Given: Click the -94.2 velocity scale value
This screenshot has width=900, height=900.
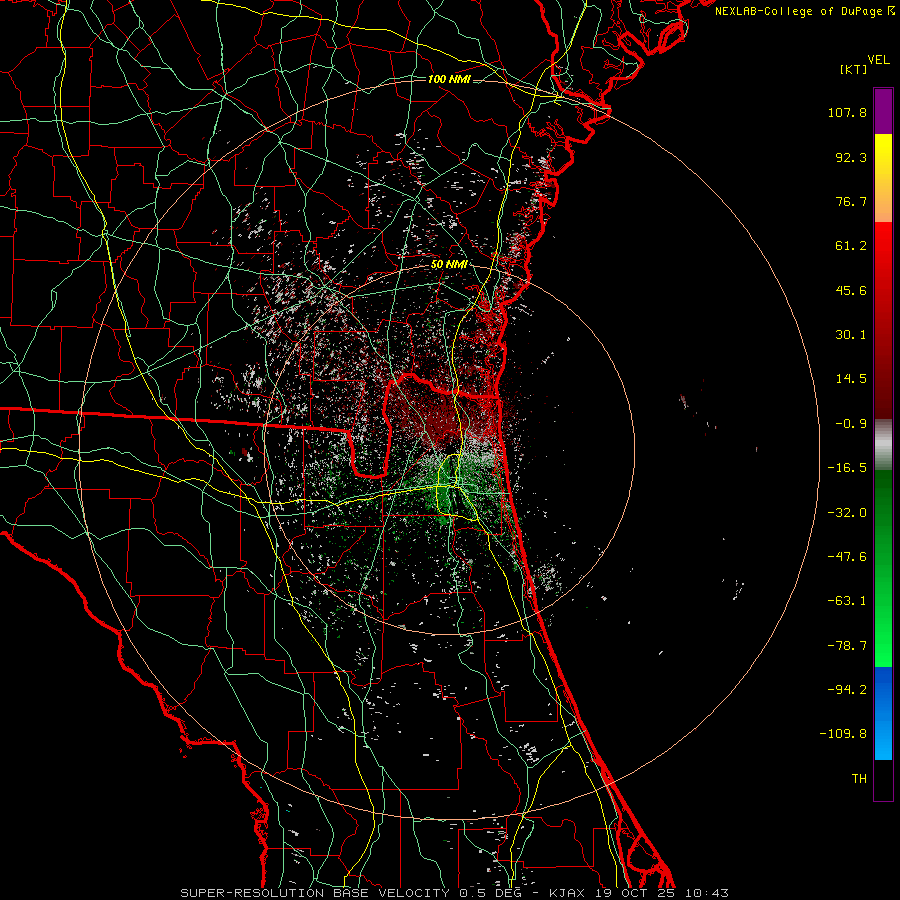Looking at the screenshot, I should click(x=847, y=689).
